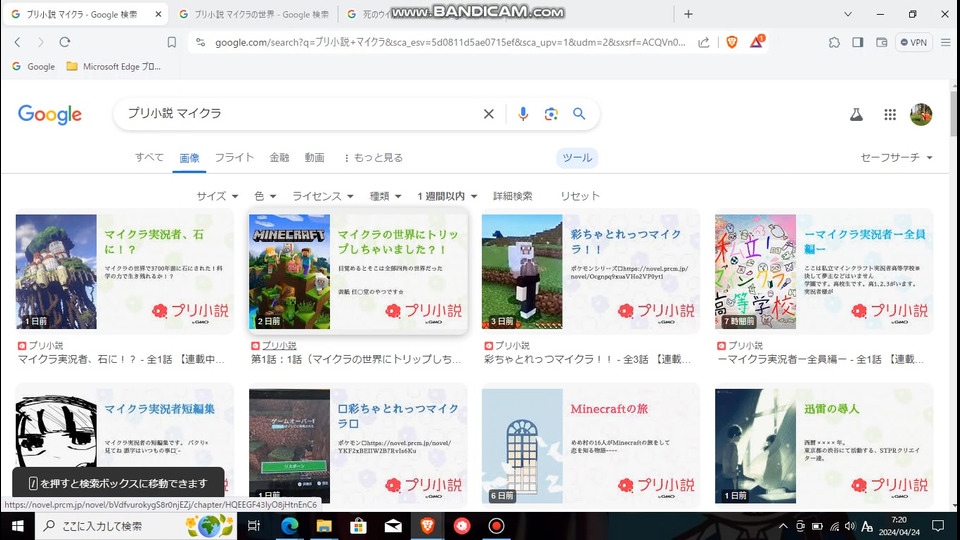Start voice search with the microphone

pyautogui.click(x=523, y=114)
